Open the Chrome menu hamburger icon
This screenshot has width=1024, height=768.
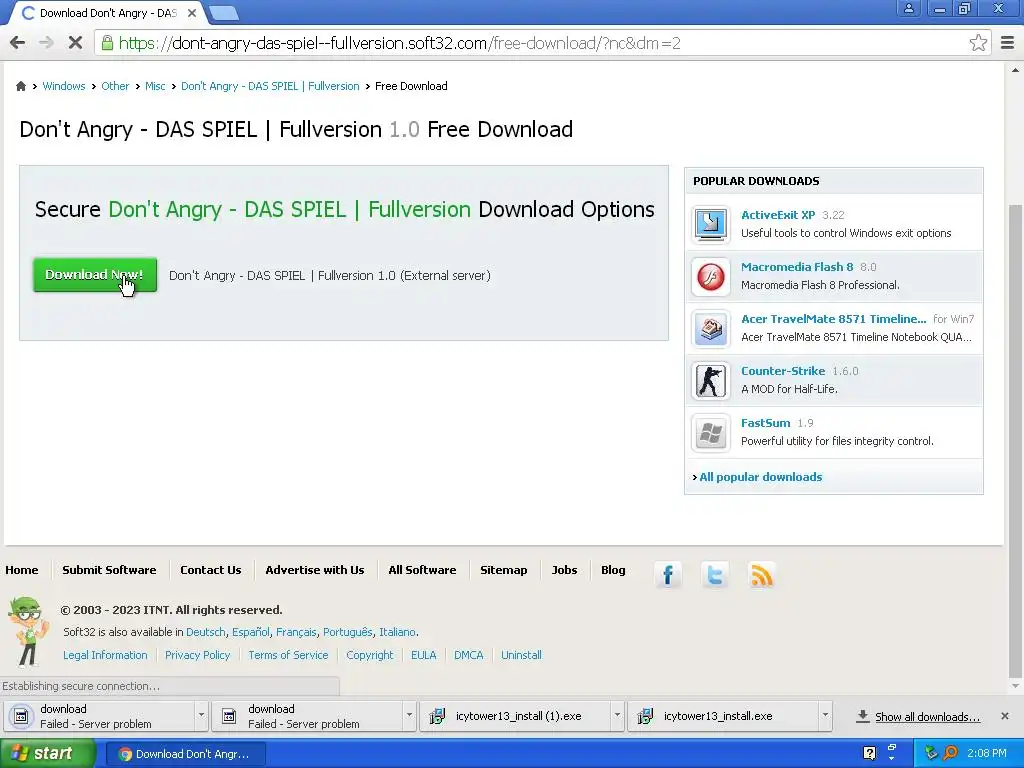coord(1007,43)
